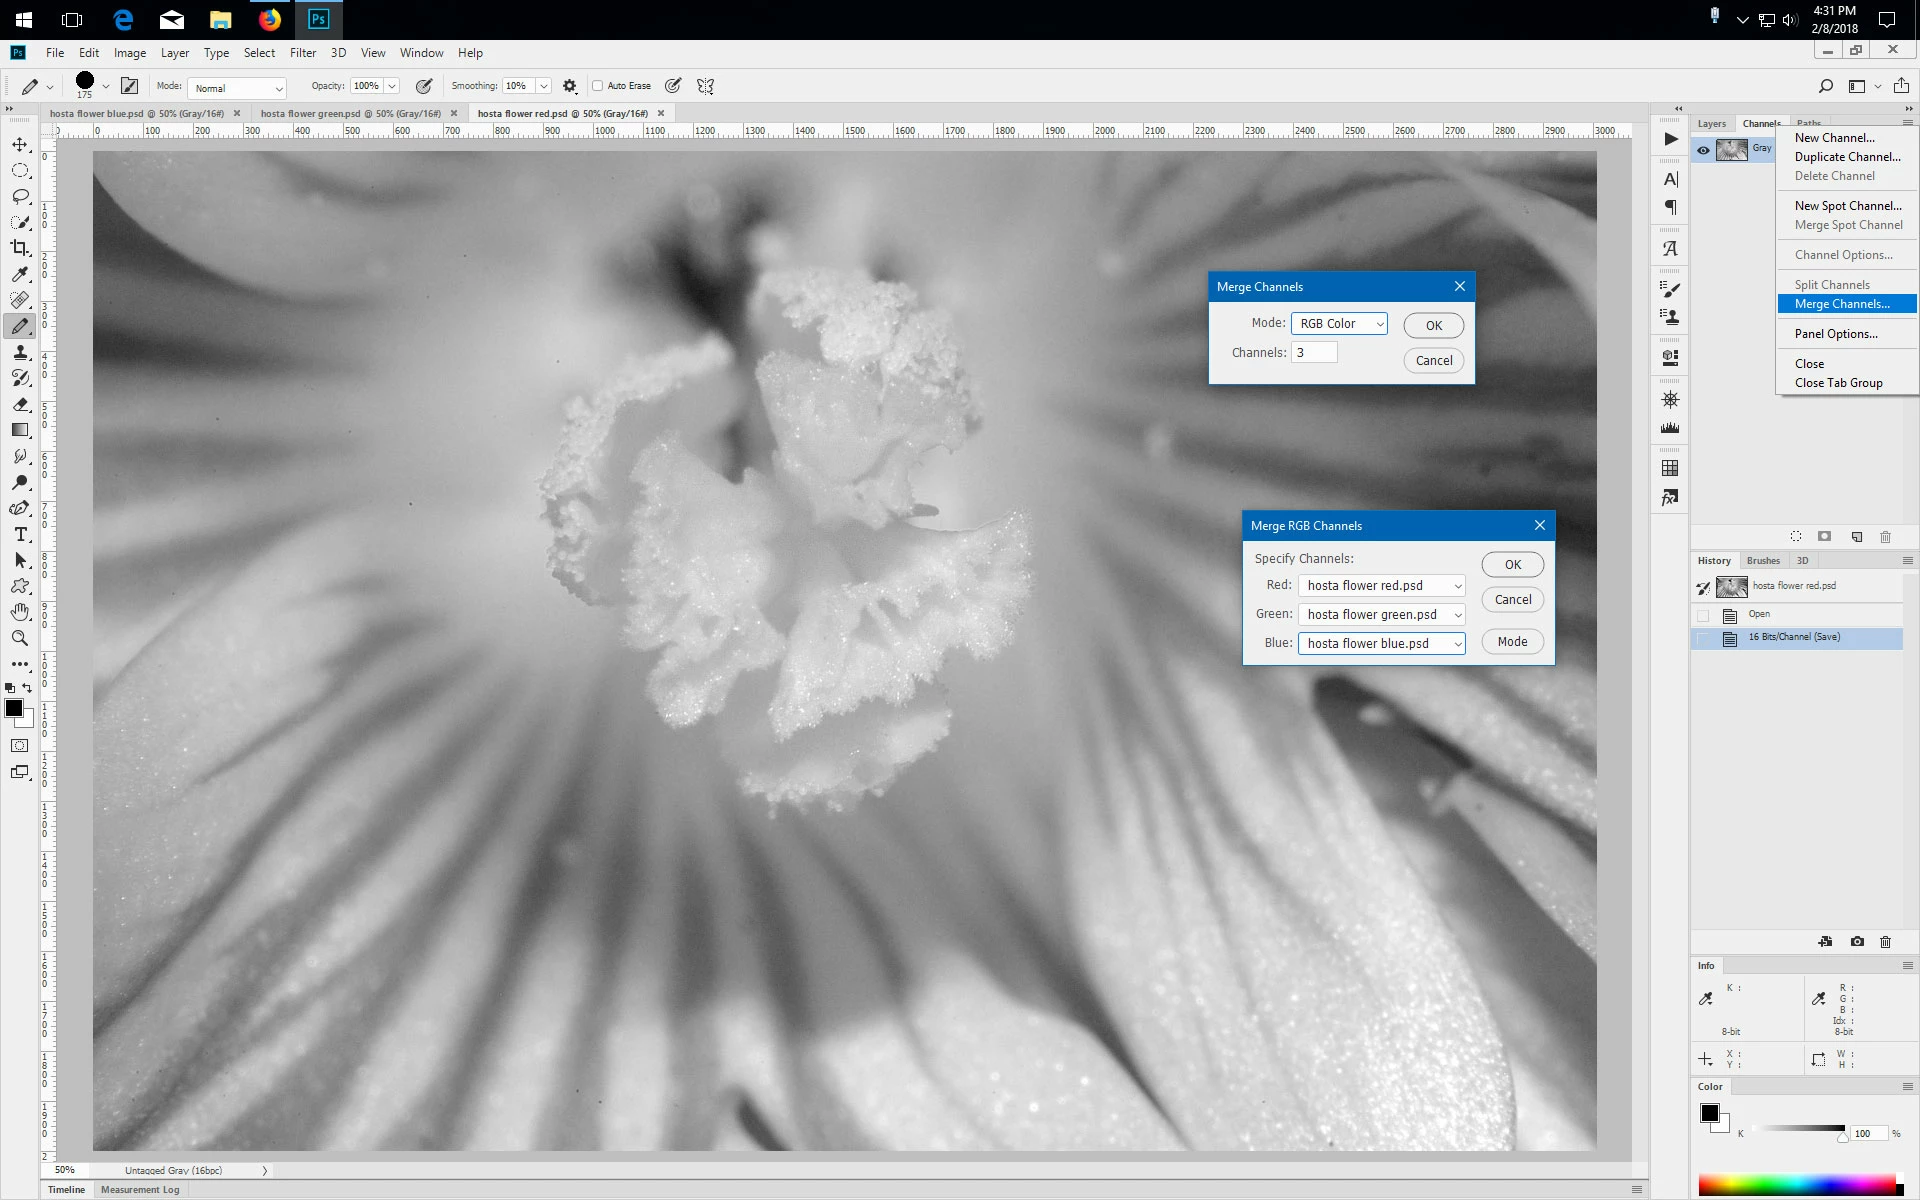
Task: Open the Mode RGB Color dropdown
Action: pyautogui.click(x=1339, y=324)
